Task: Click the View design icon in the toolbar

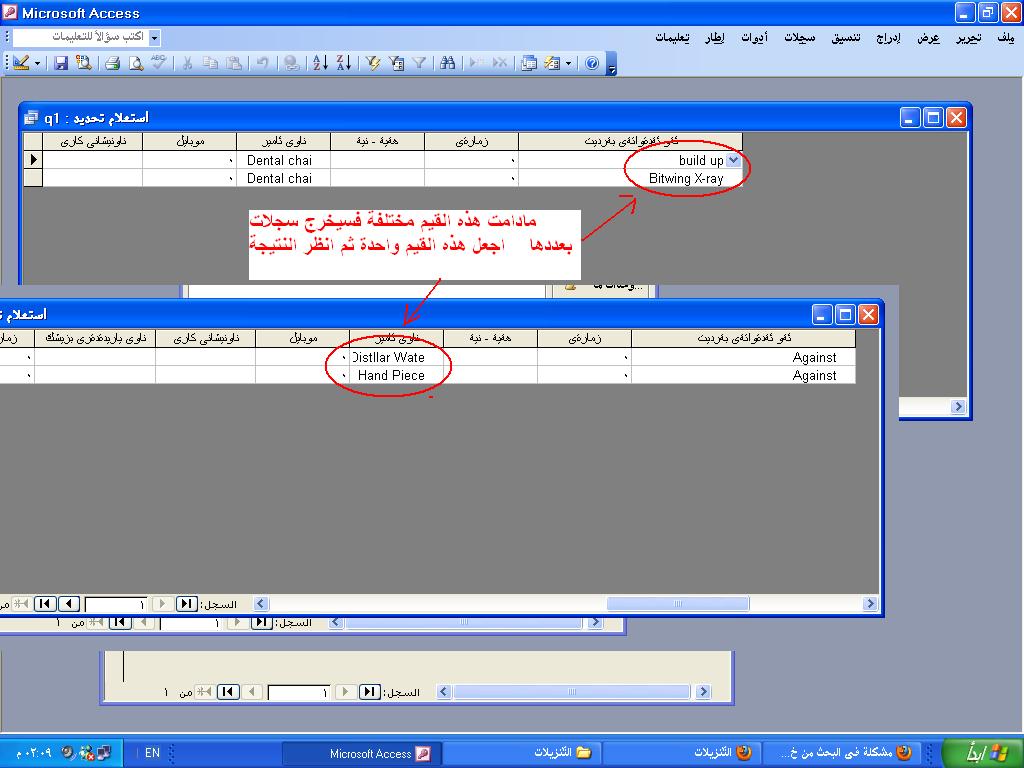Action: click(x=21, y=63)
